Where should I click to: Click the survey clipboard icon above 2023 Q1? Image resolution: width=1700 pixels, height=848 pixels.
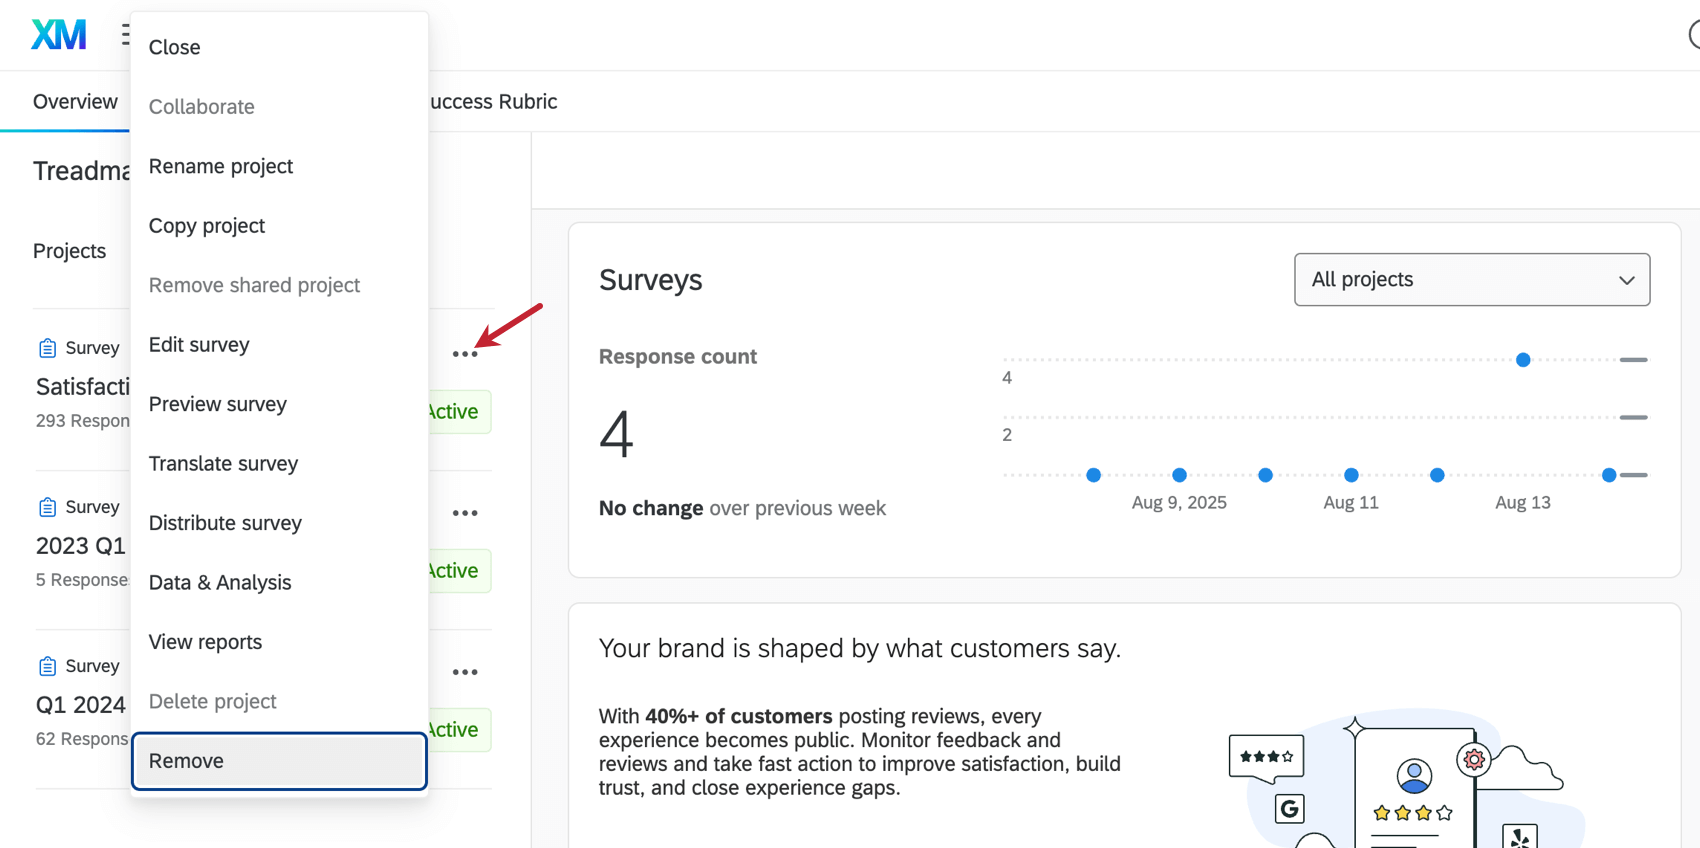47,507
